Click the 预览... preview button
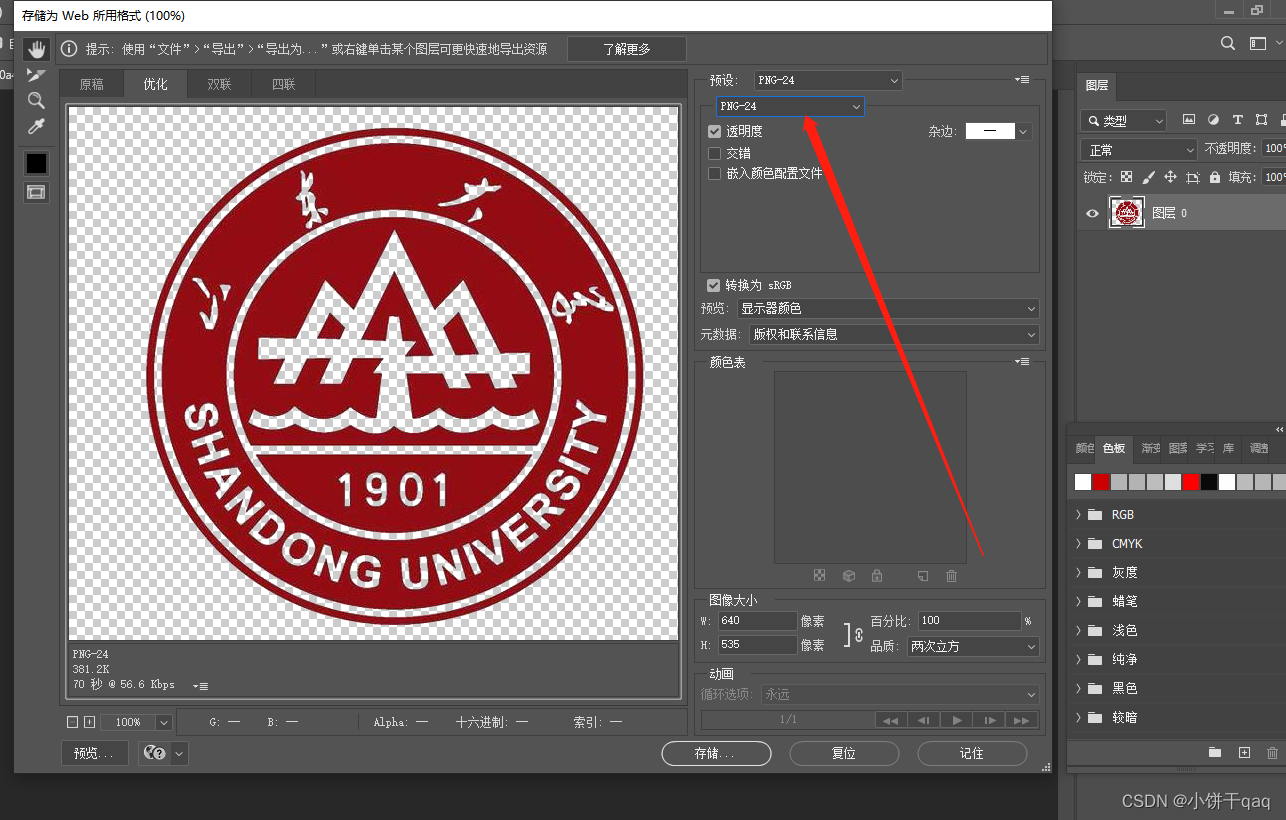The image size is (1286, 820). pos(95,753)
